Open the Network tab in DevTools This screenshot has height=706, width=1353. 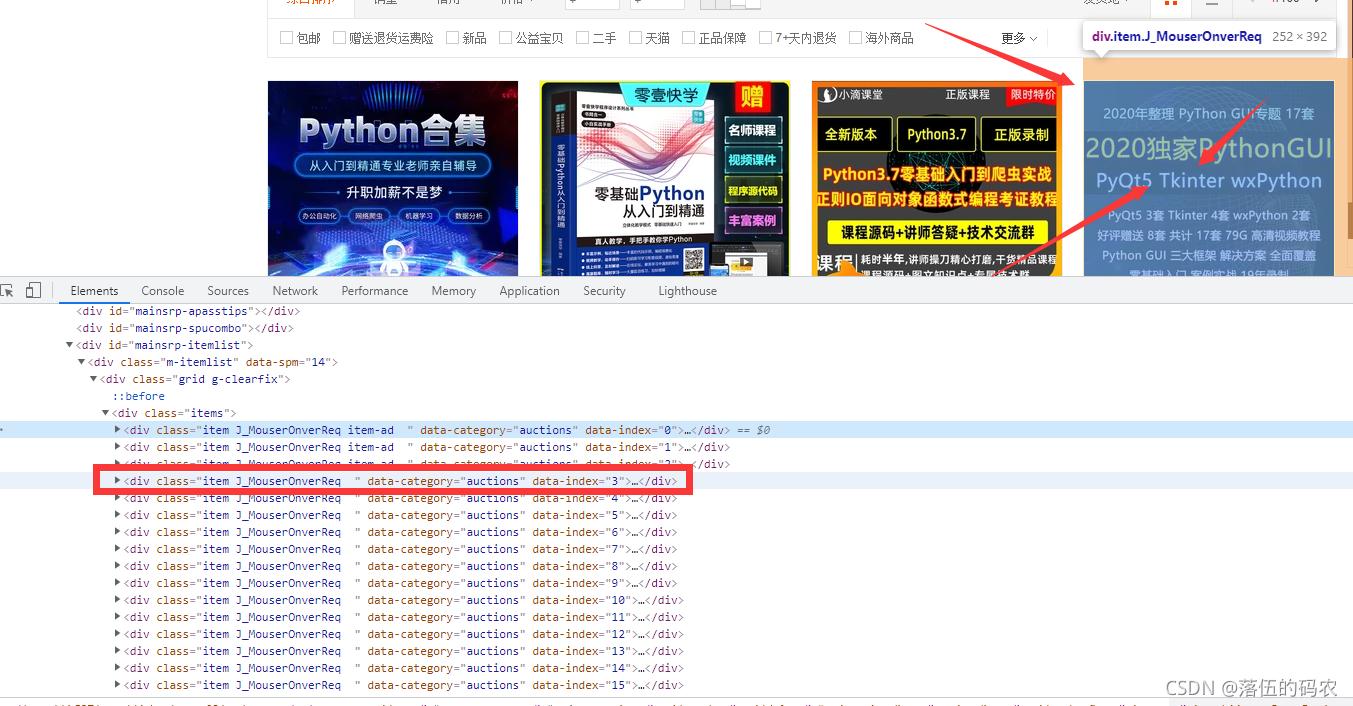(x=295, y=290)
